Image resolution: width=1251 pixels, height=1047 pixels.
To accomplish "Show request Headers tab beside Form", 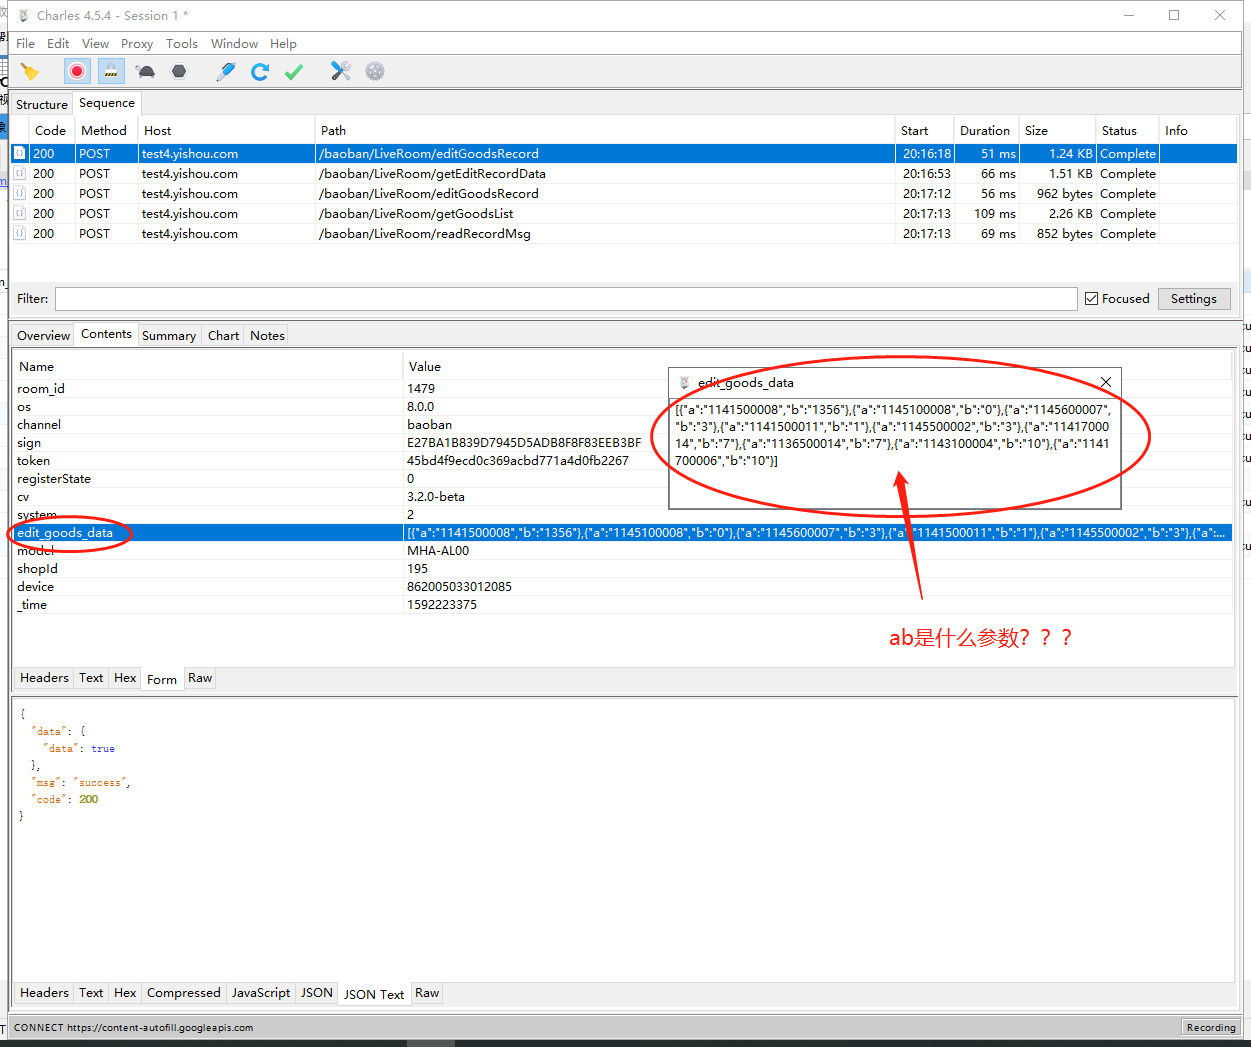I will (x=45, y=678).
